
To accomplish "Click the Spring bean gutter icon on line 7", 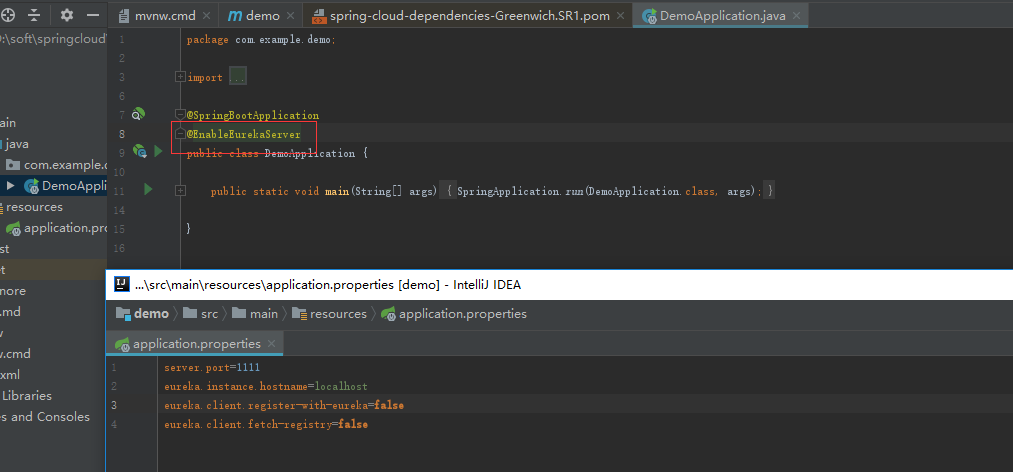I will tap(139, 114).
